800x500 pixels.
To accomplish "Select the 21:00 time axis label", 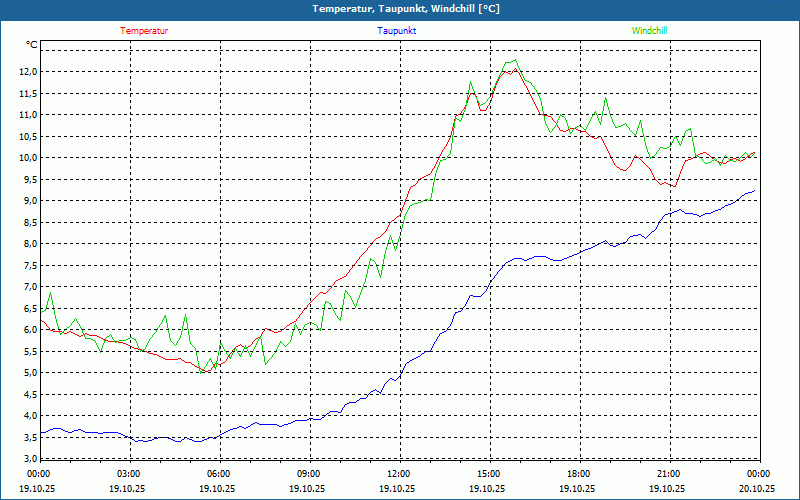I will pyautogui.click(x=669, y=474).
